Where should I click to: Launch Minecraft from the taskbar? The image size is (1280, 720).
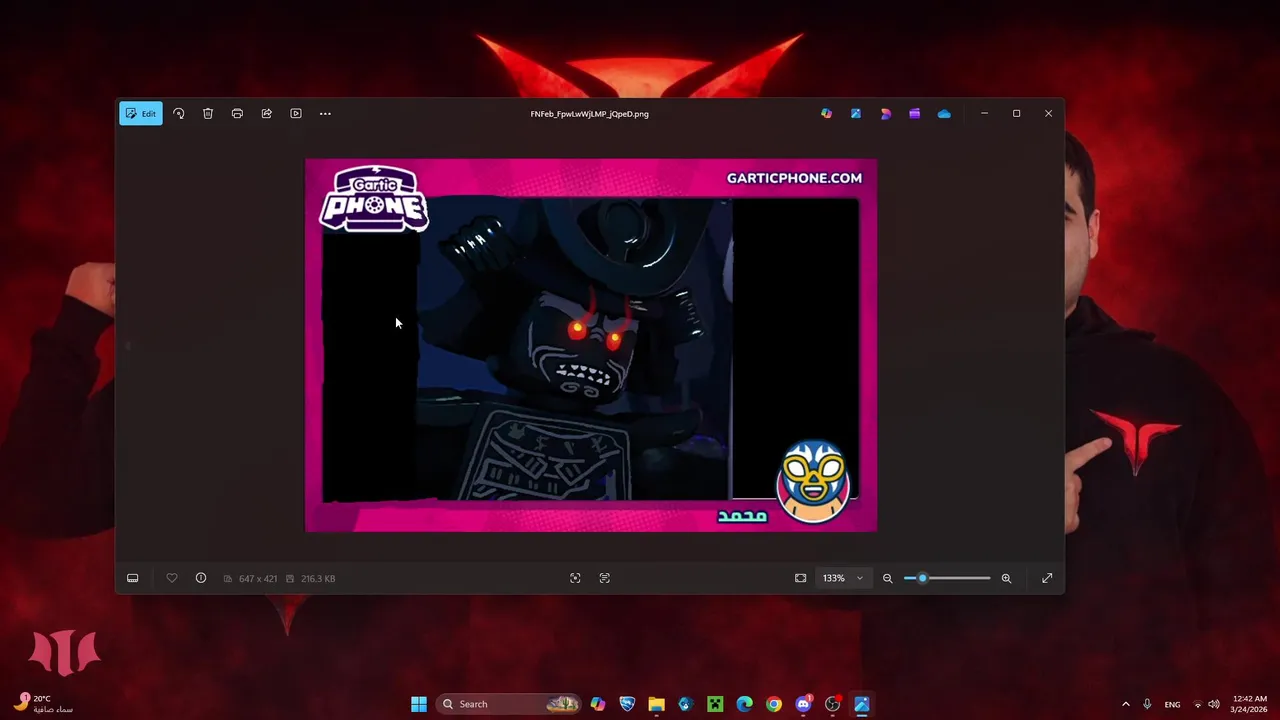click(715, 704)
